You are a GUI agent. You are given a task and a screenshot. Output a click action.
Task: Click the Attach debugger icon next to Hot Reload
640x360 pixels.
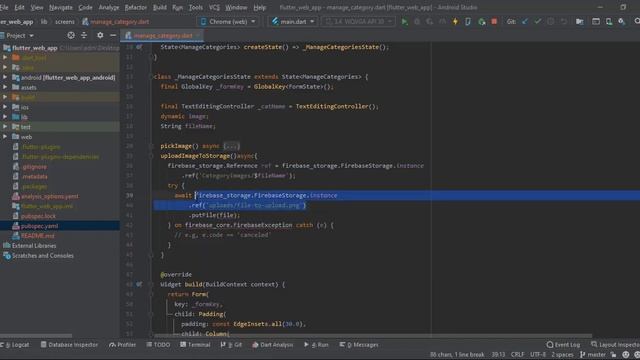(468, 22)
